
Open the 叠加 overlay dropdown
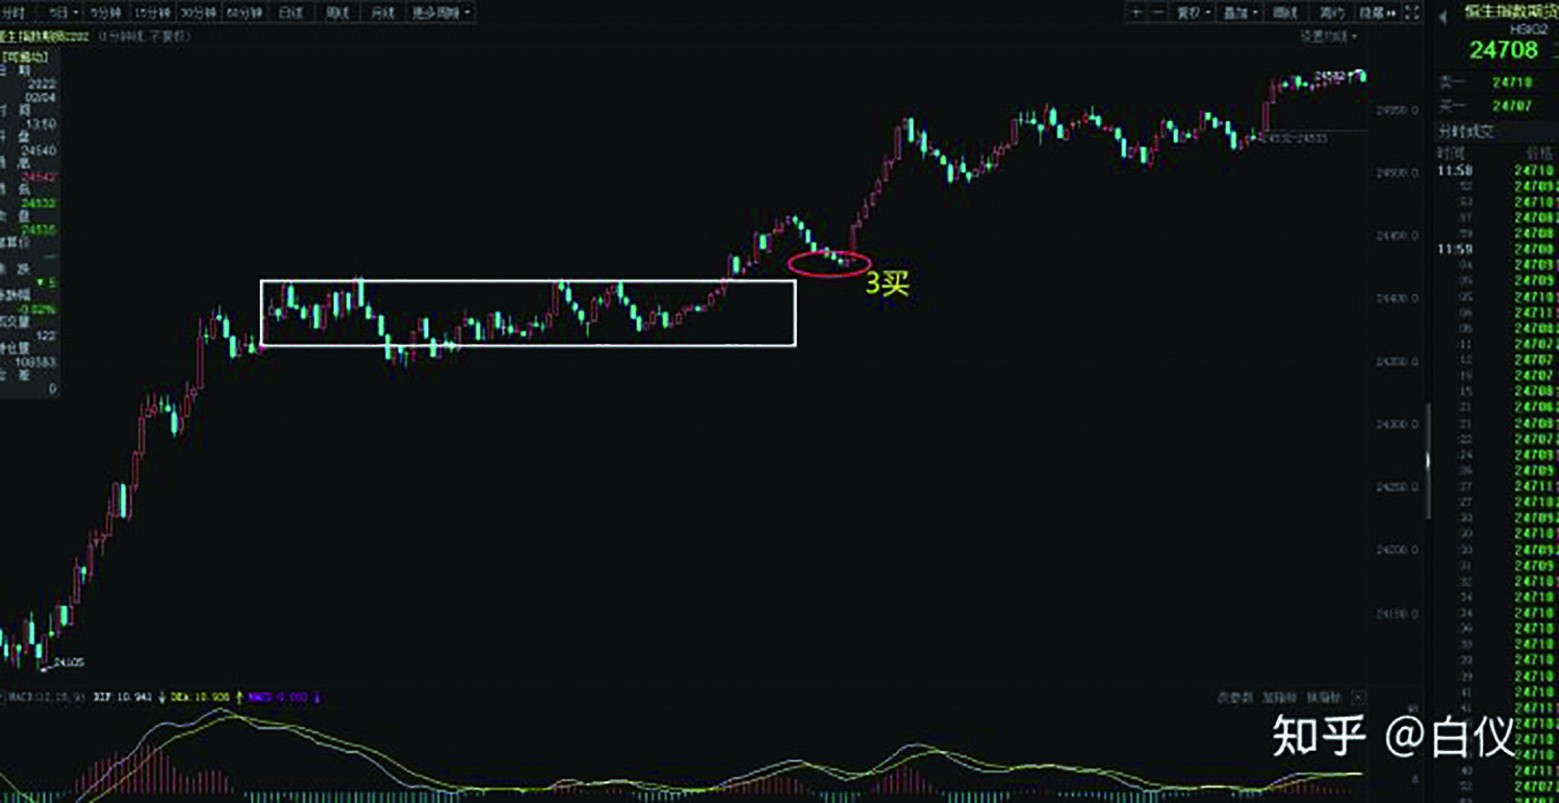tap(1240, 13)
